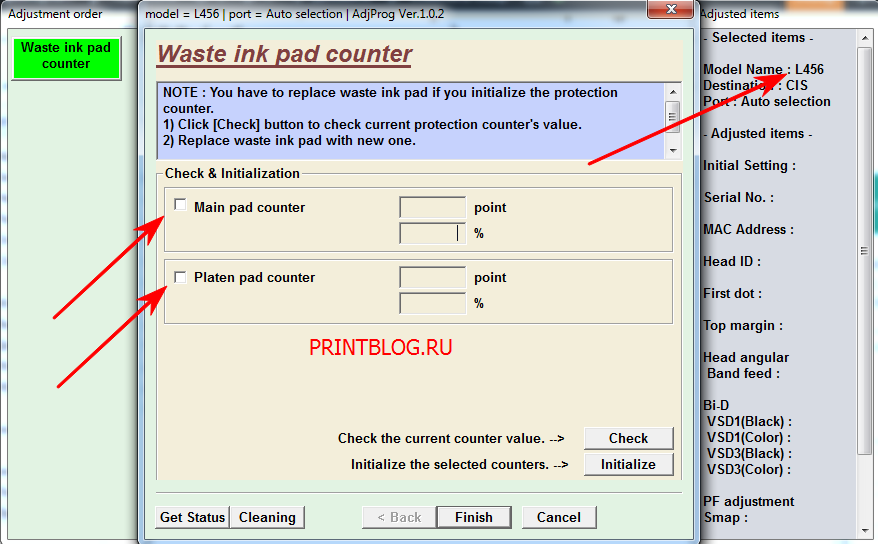Screen dimensions: 878x544
Task: Click the '- Selected items -' heading
Action: click(x=758, y=37)
